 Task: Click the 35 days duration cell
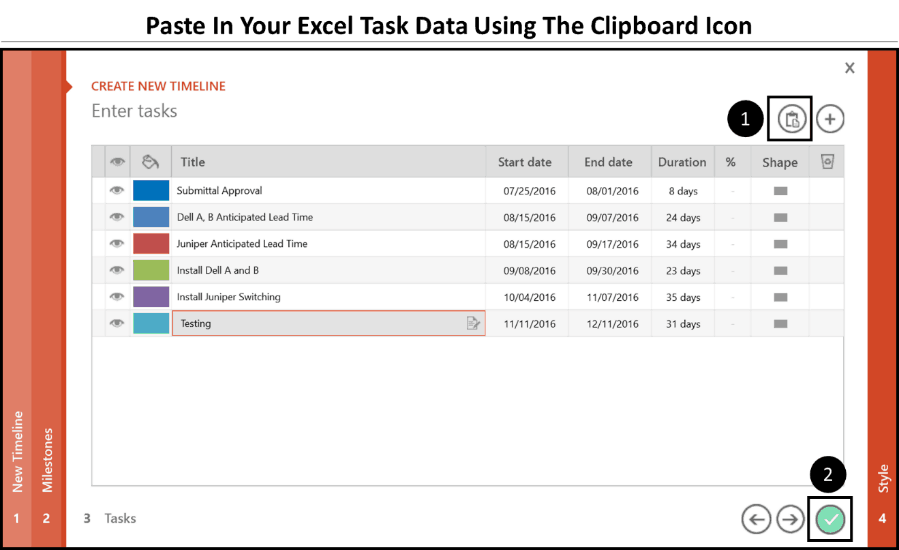[x=683, y=297]
